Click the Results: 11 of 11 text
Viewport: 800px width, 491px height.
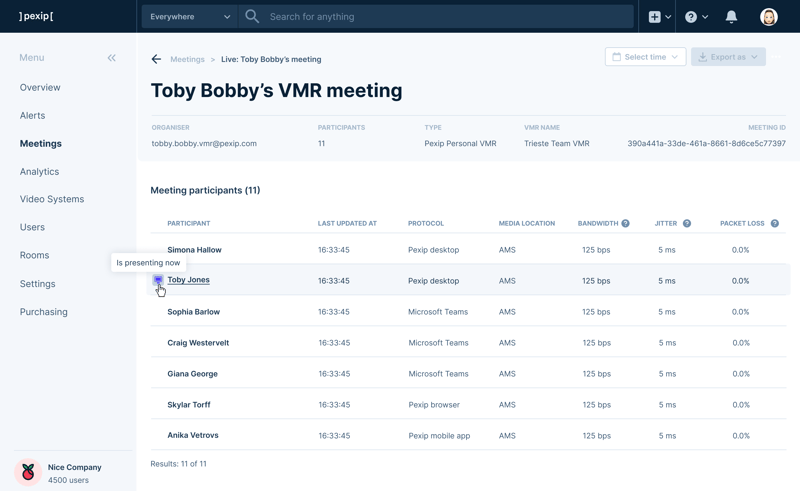(178, 463)
